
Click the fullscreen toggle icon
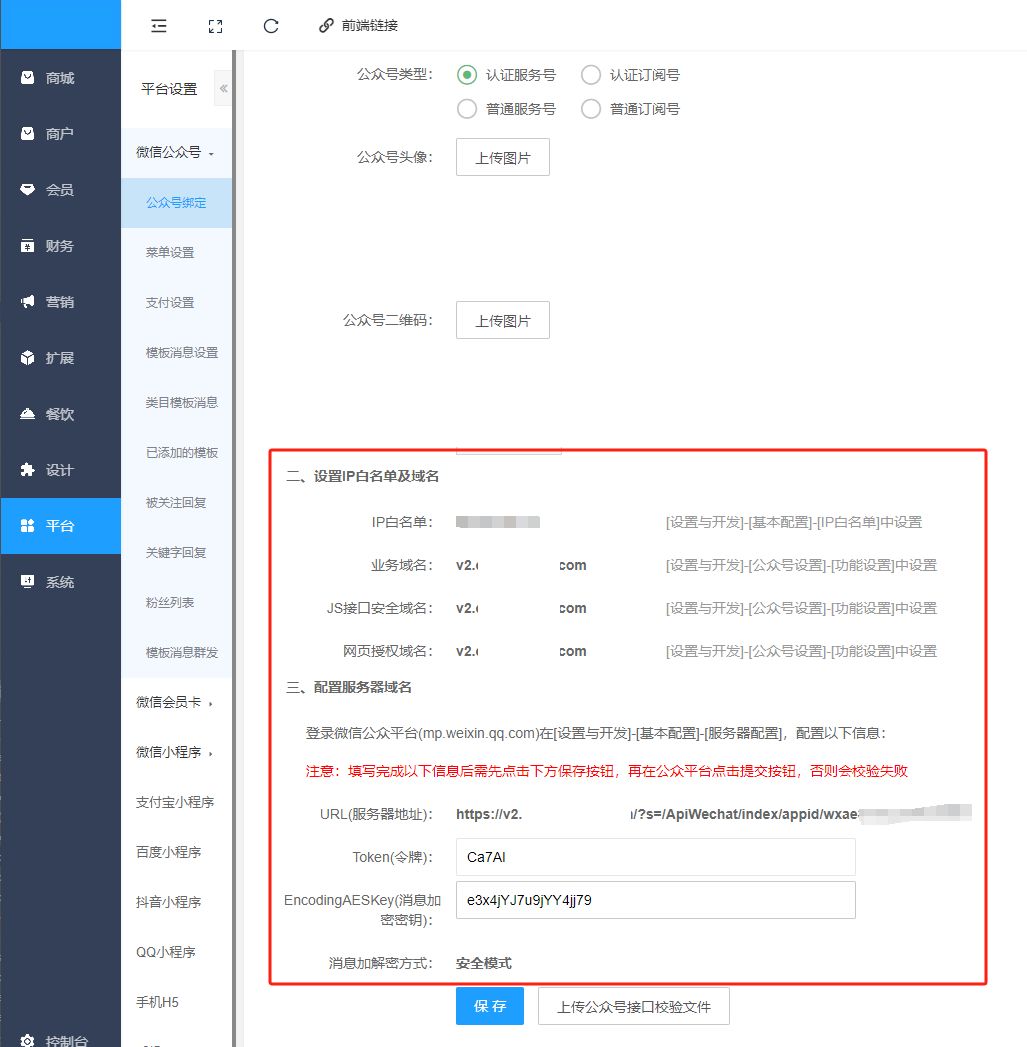215,26
